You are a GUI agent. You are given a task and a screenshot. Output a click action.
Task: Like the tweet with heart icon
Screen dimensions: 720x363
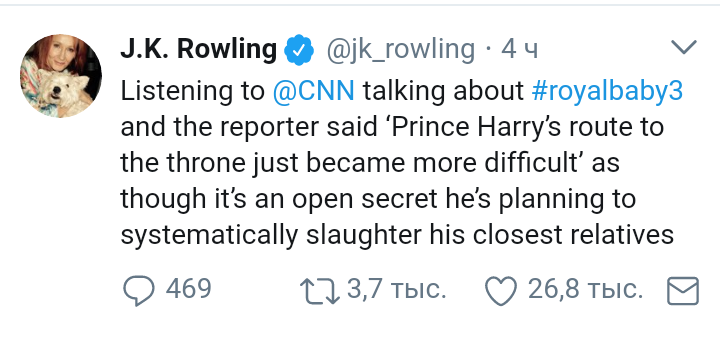pos(501,291)
